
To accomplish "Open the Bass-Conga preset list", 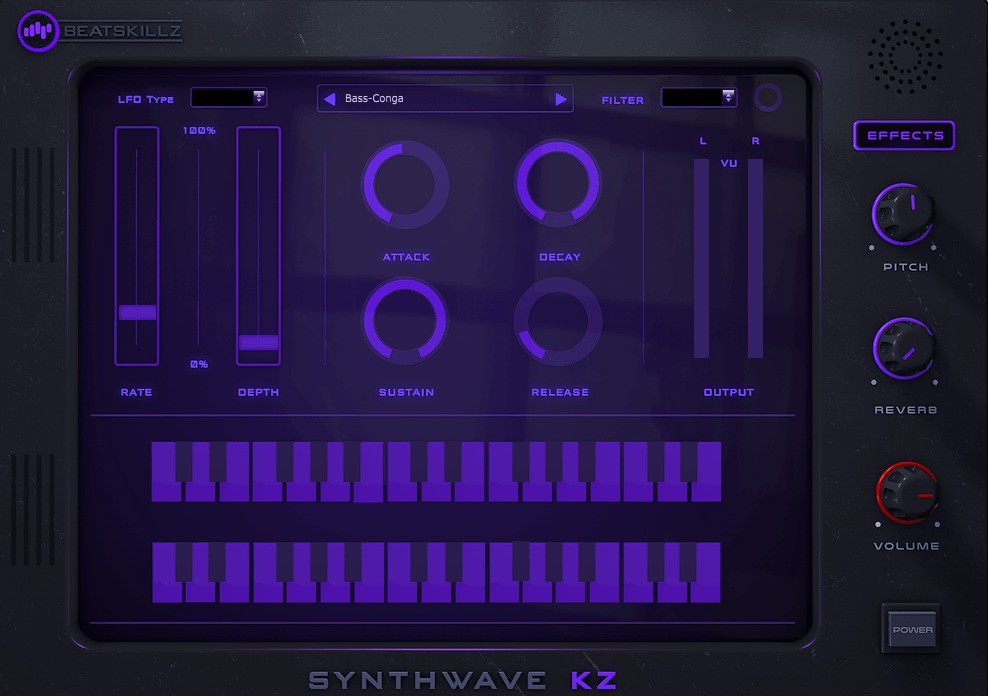I will click(445, 99).
